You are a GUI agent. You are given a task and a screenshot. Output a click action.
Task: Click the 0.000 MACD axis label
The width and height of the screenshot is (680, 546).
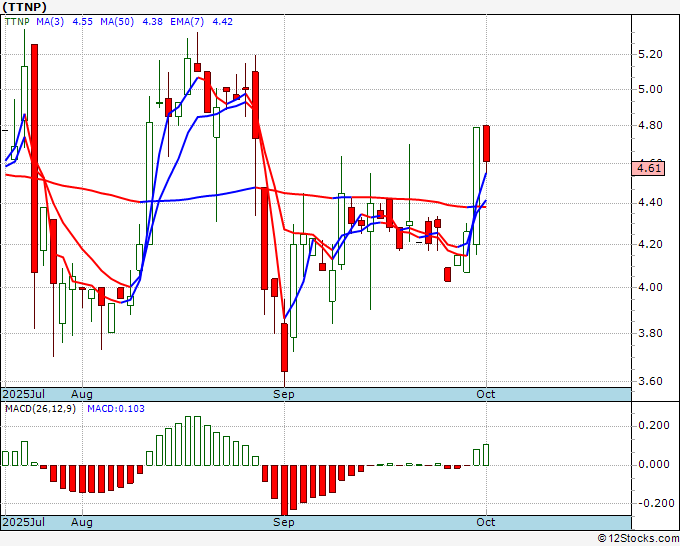coord(654,465)
